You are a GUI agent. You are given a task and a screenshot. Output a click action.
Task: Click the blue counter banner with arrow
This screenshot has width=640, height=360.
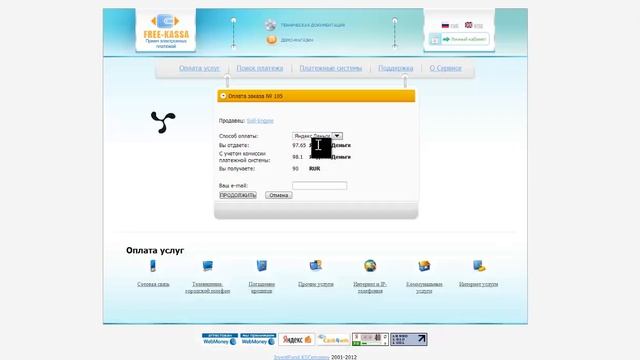(x=409, y=339)
